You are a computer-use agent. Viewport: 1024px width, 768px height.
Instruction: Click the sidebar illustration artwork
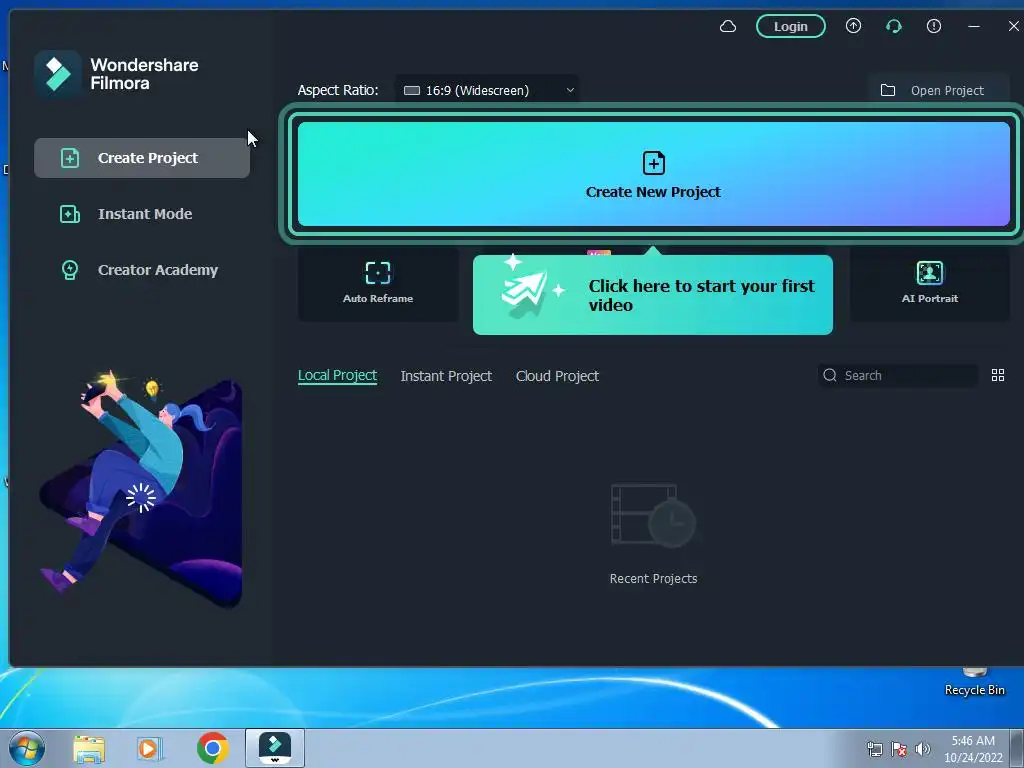pyautogui.click(x=141, y=489)
